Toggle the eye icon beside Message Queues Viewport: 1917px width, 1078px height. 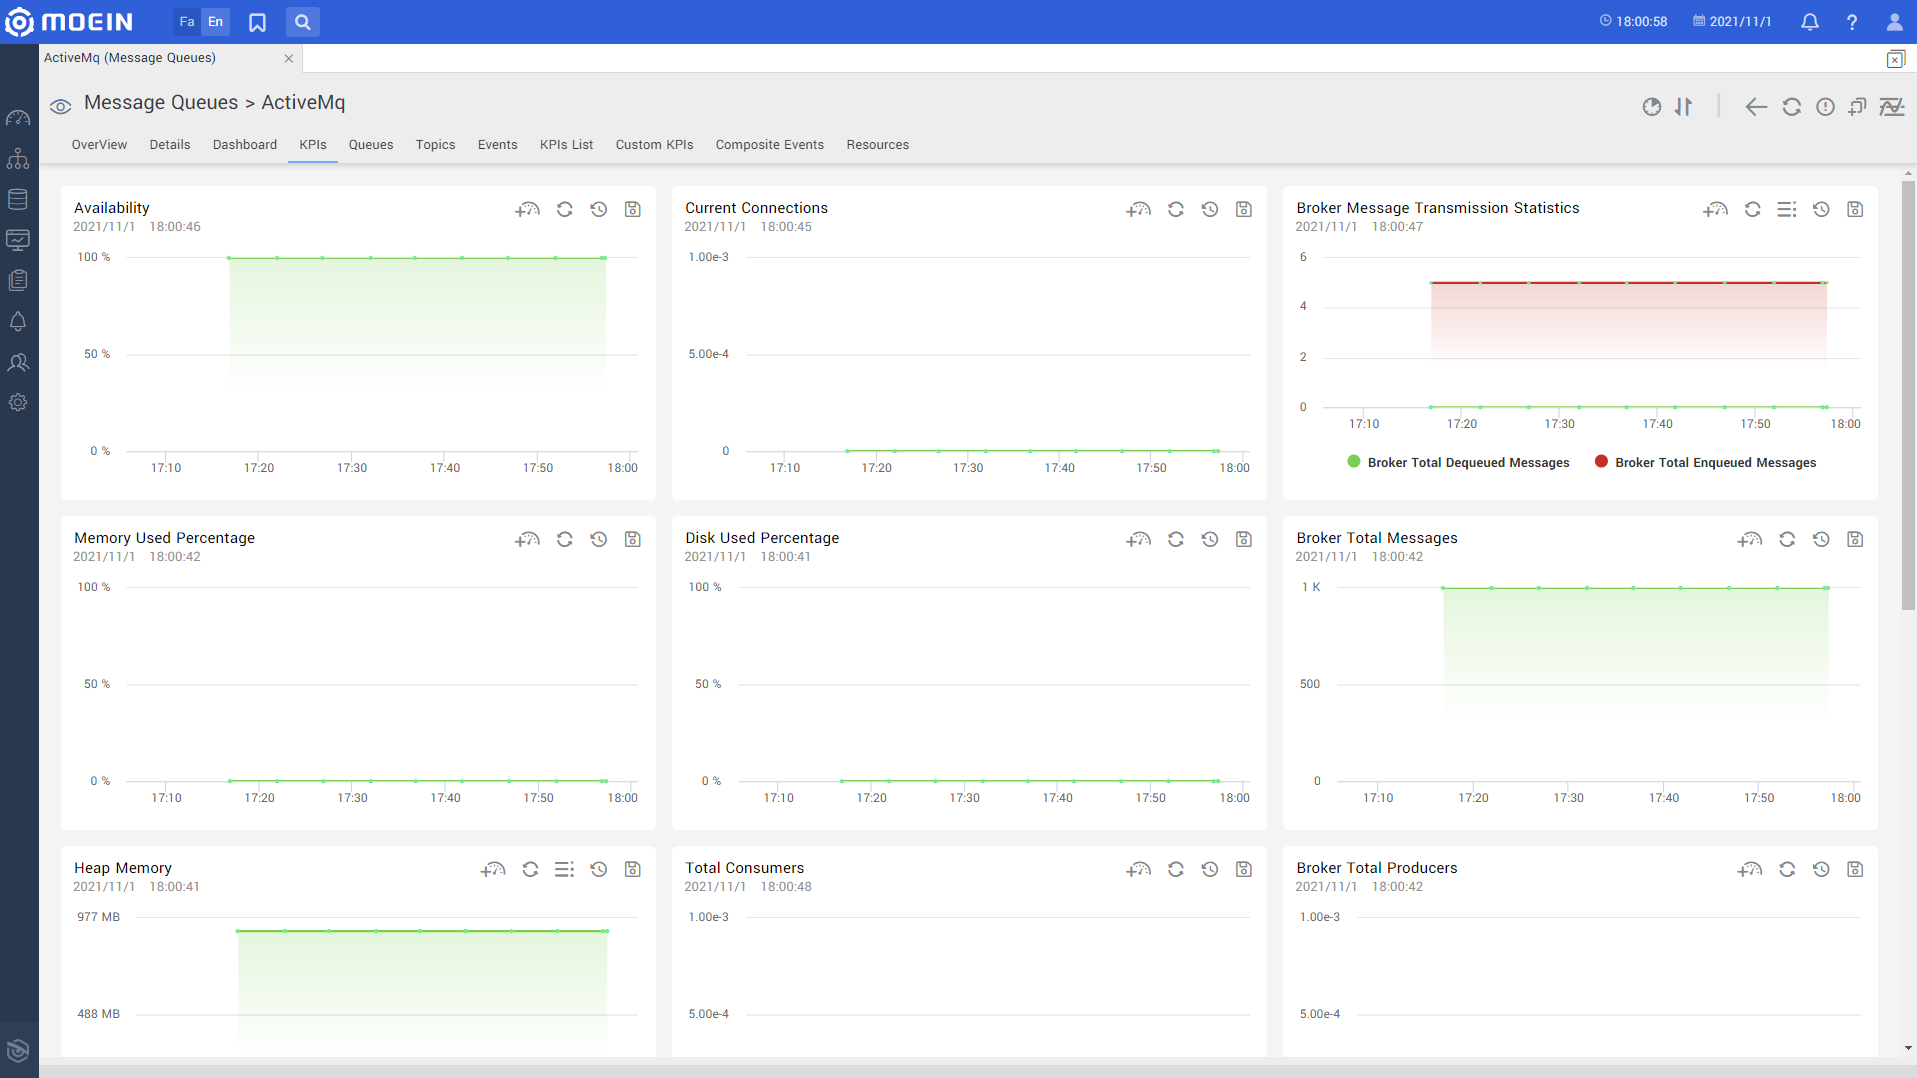tap(60, 106)
